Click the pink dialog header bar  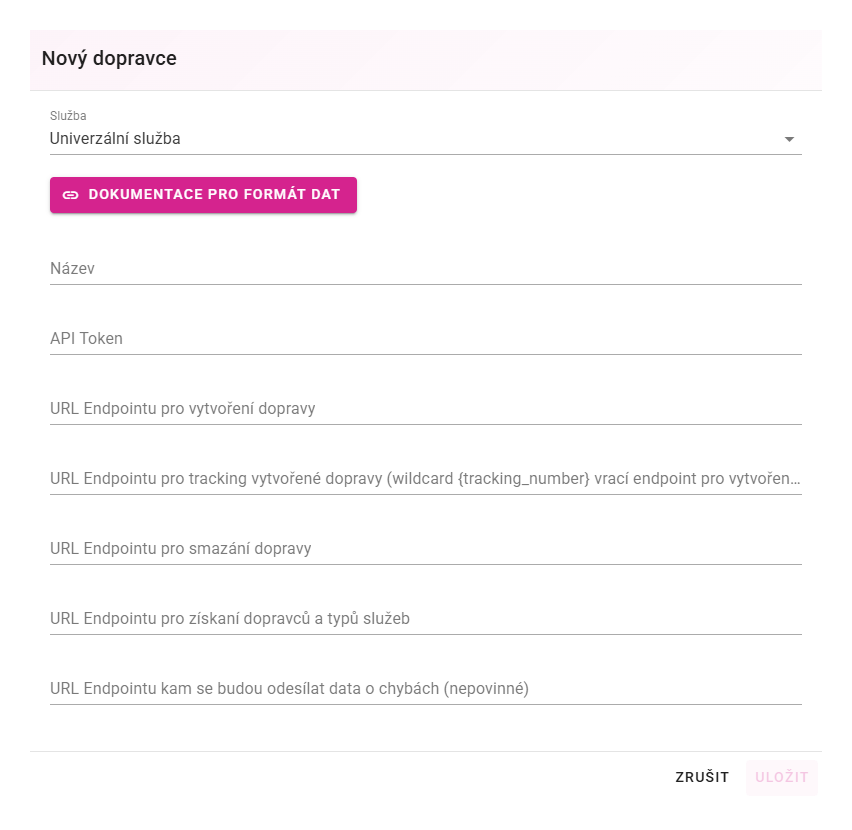pyautogui.click(x=425, y=60)
